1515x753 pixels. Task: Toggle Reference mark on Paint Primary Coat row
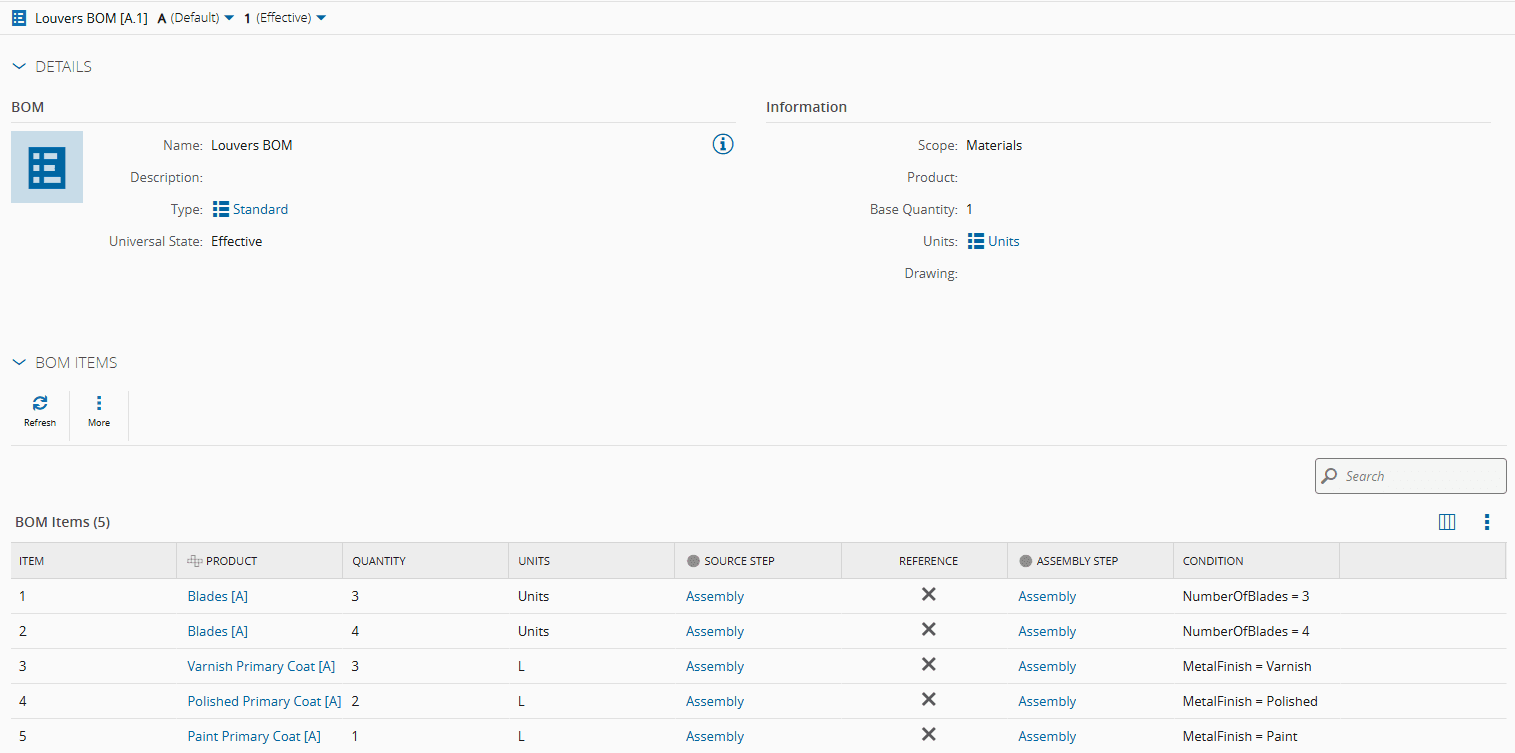point(928,735)
